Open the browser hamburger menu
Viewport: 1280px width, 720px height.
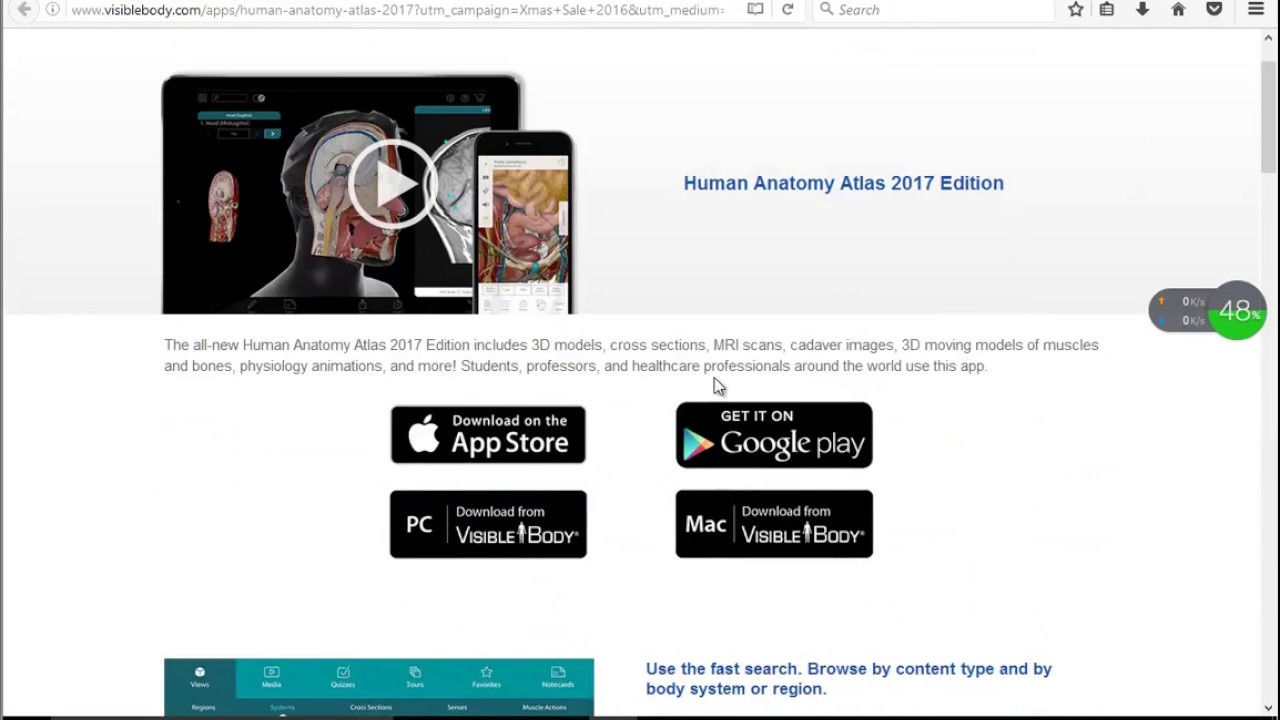pos(1256,9)
